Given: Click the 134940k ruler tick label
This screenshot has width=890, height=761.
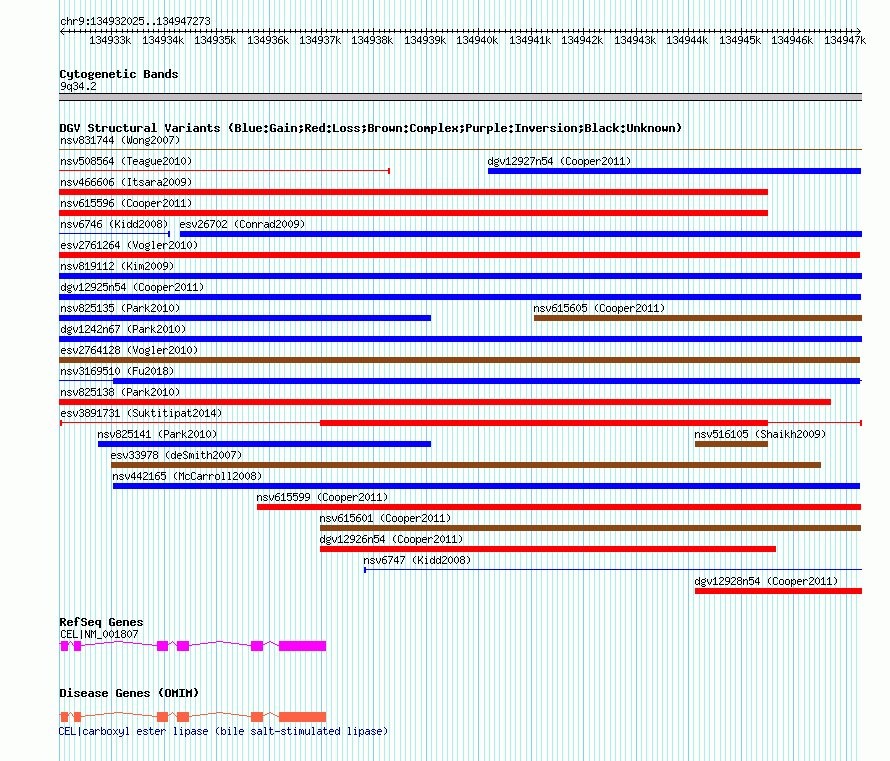Looking at the screenshot, I should pyautogui.click(x=477, y=40).
